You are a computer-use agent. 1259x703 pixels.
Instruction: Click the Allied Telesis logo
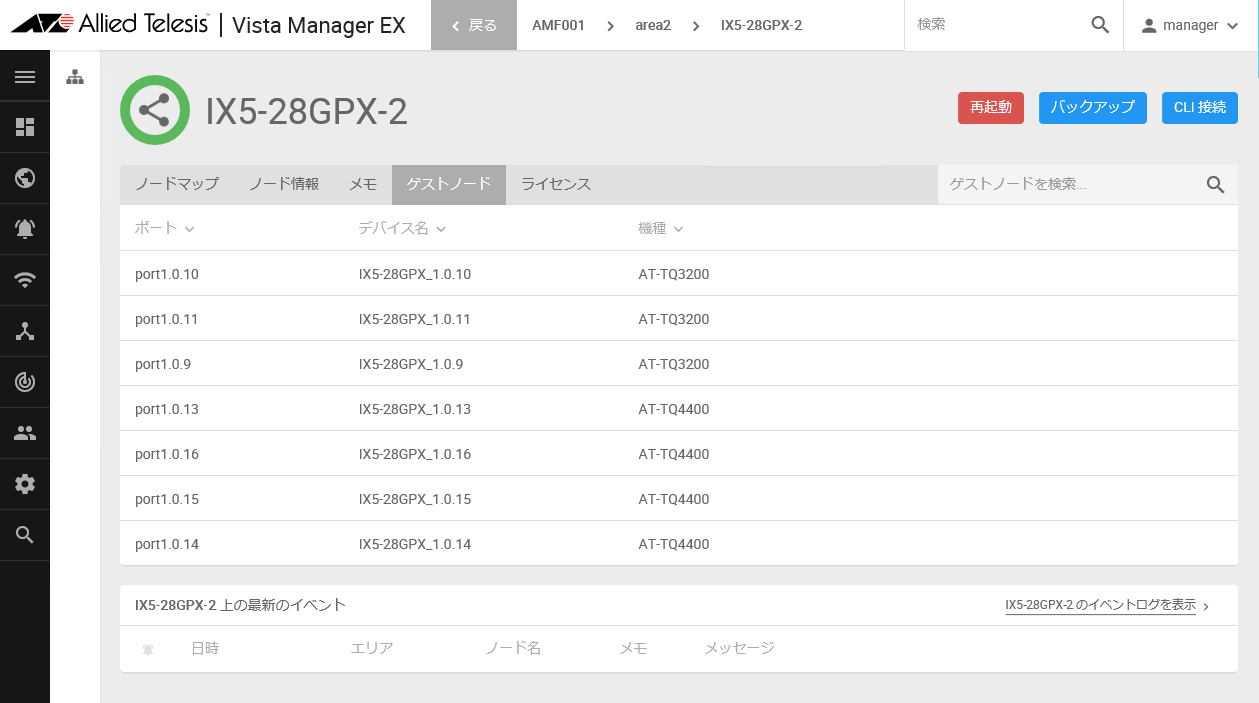110,24
